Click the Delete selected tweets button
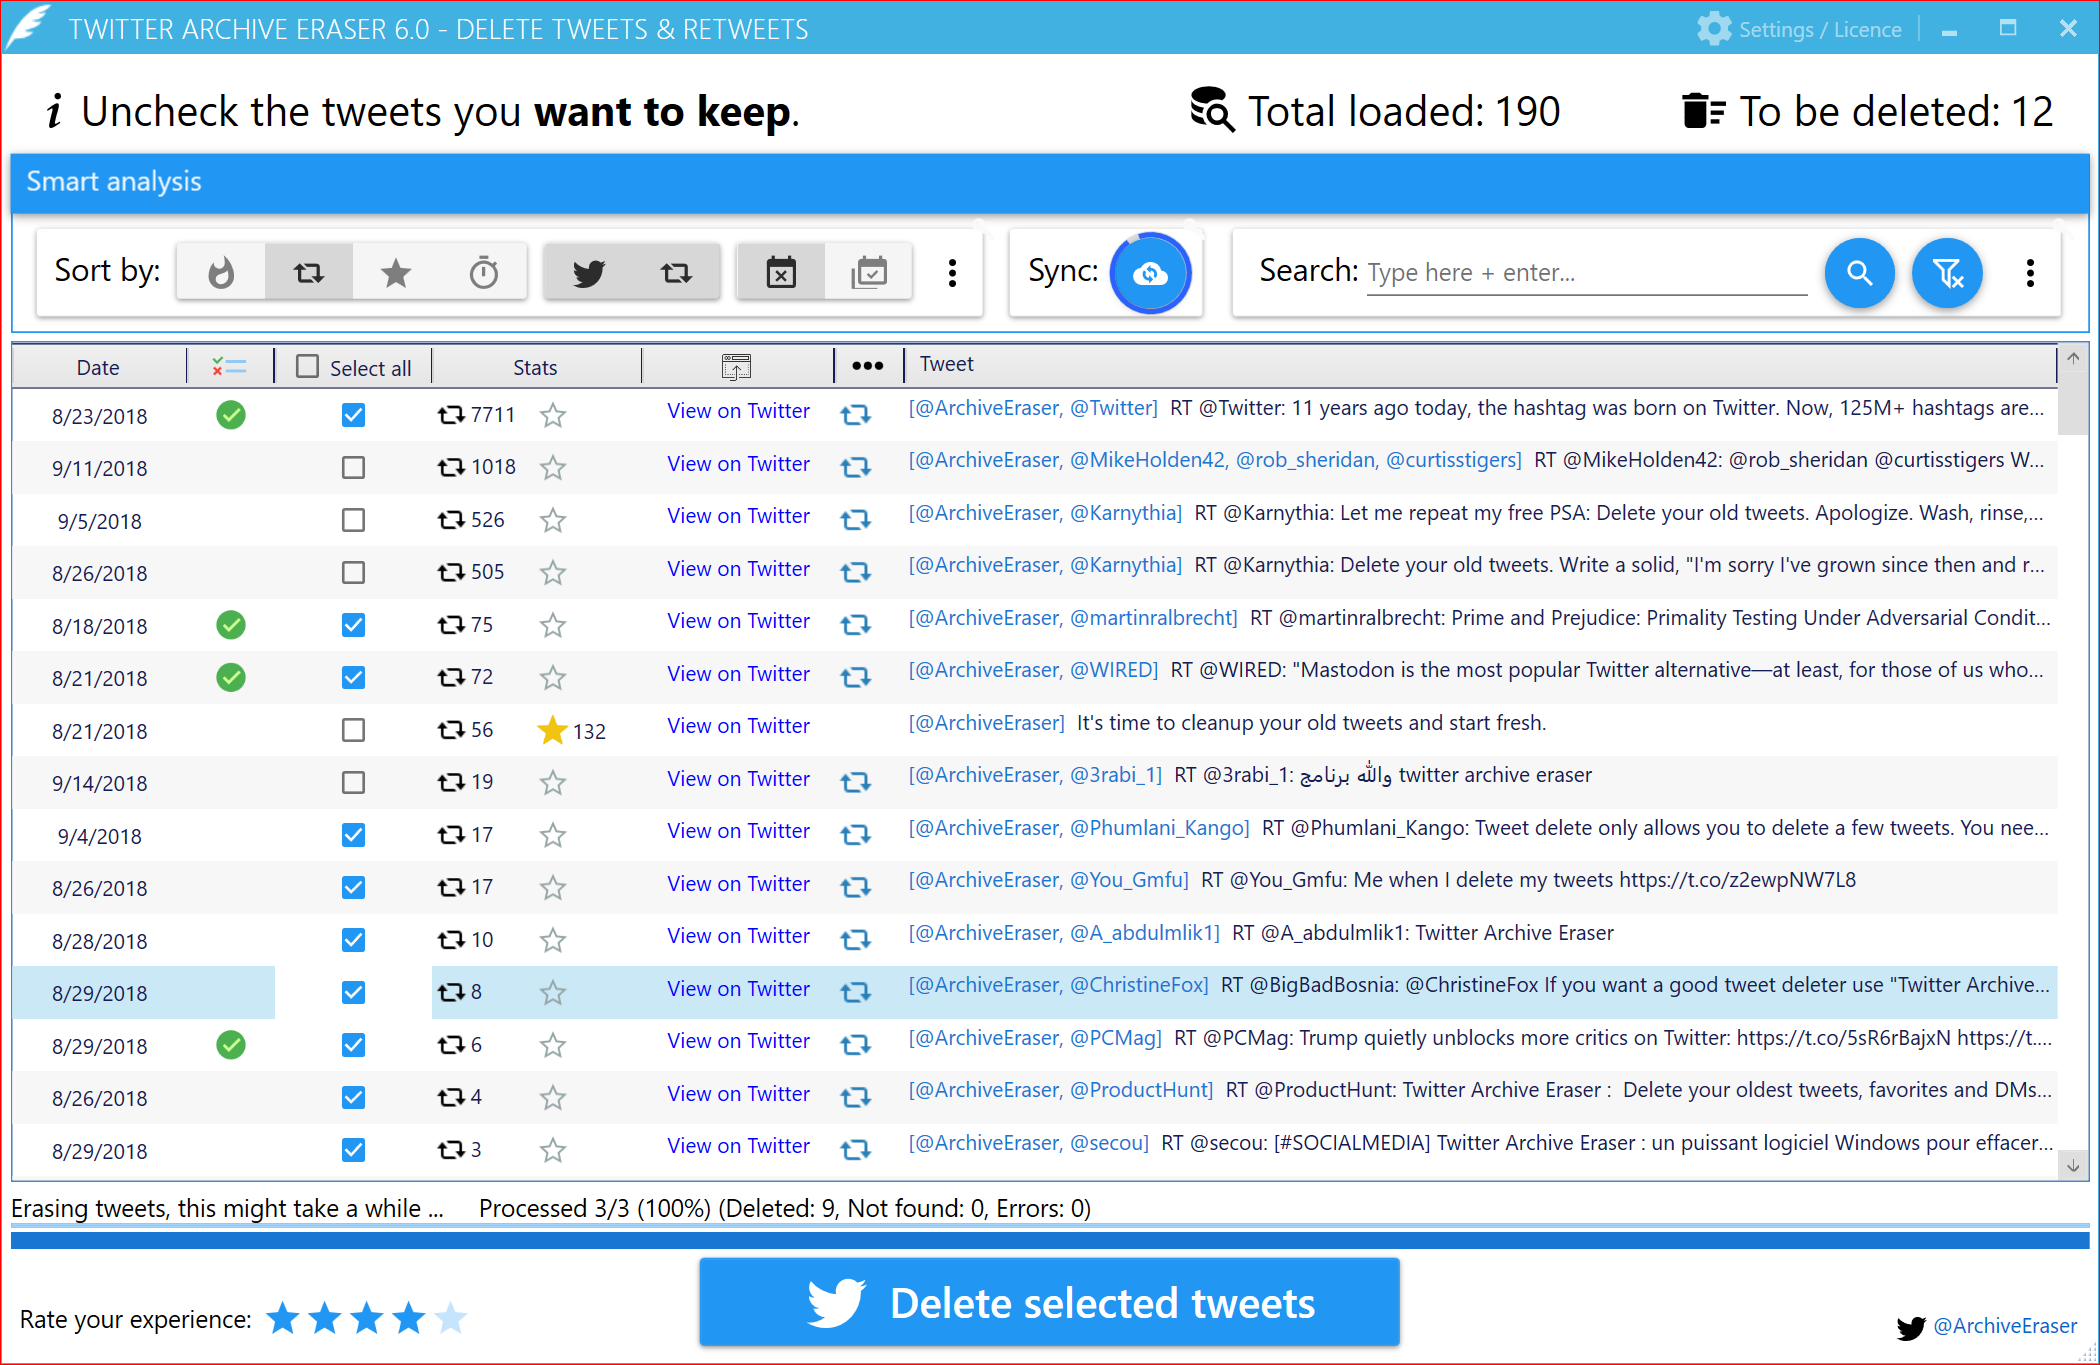 [1049, 1302]
